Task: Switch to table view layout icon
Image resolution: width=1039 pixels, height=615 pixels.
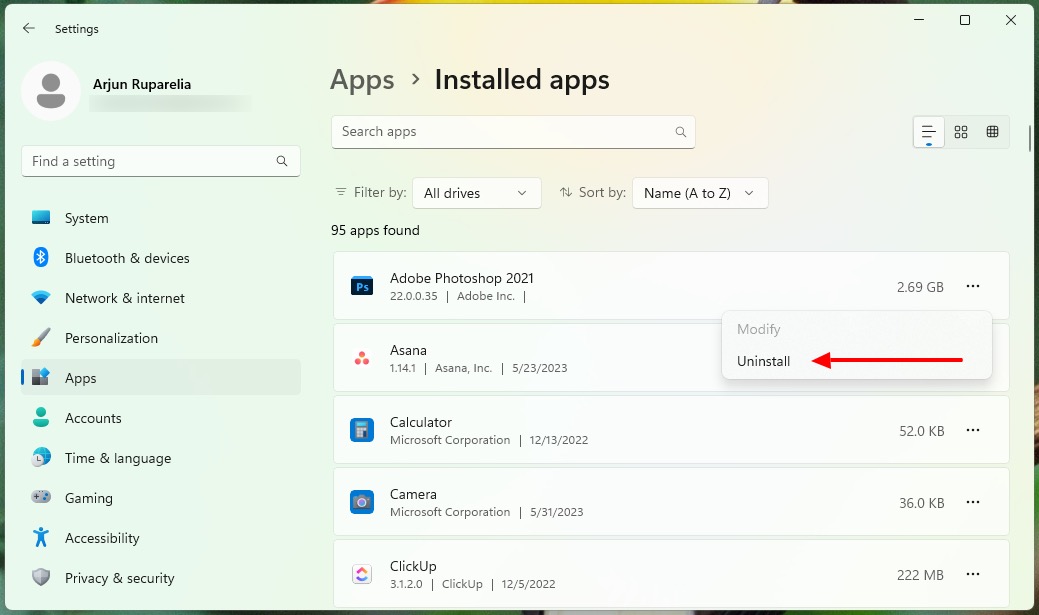Action: [x=992, y=132]
